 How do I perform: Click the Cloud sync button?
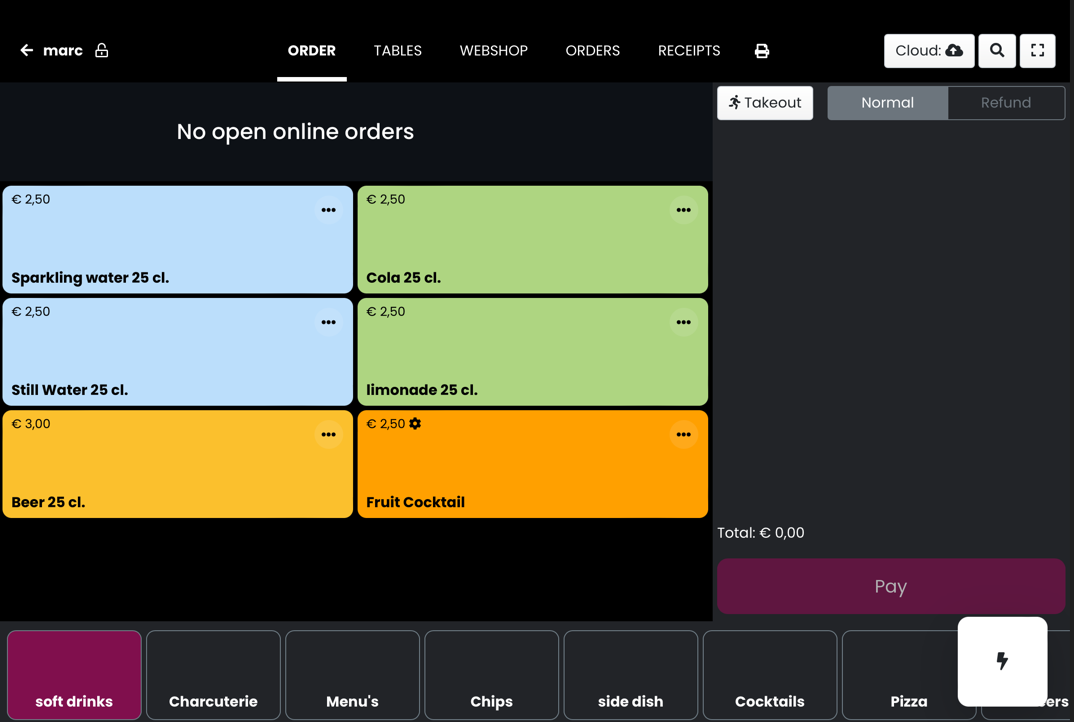[x=929, y=51]
